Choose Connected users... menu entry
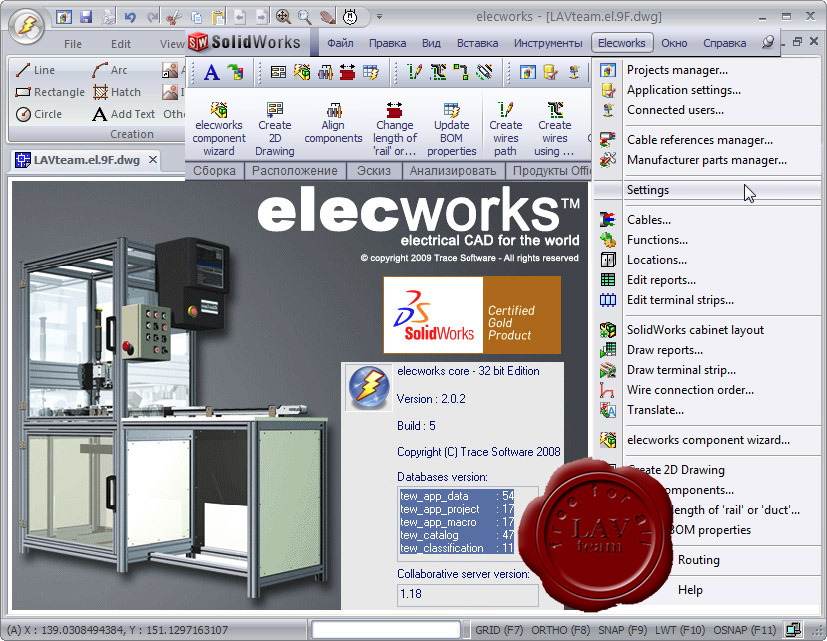Viewport: 827px width, 641px height. (707, 110)
